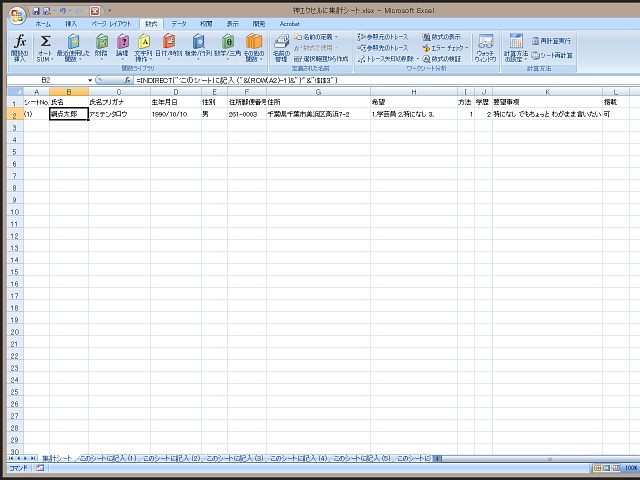Image resolution: width=640 pixels, height=480 pixels.
Task: Click the Insert Function (関数の挿入) icon
Action: tap(19, 45)
